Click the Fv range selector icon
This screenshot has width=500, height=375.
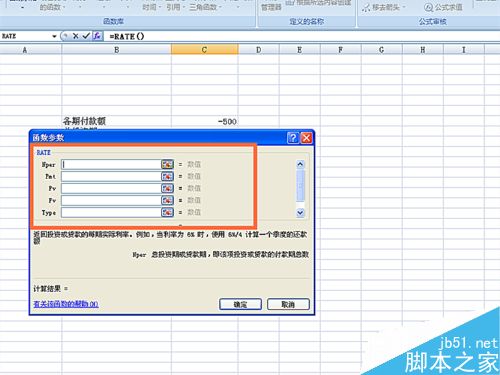pos(167,200)
